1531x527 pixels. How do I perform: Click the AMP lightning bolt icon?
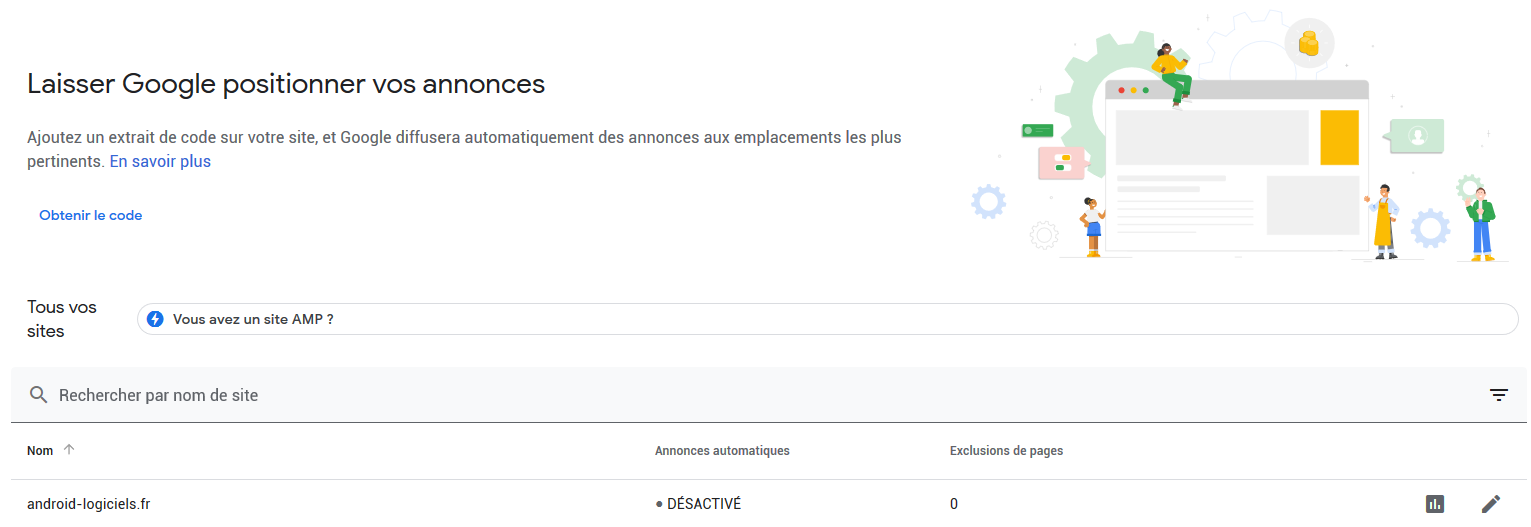[155, 319]
